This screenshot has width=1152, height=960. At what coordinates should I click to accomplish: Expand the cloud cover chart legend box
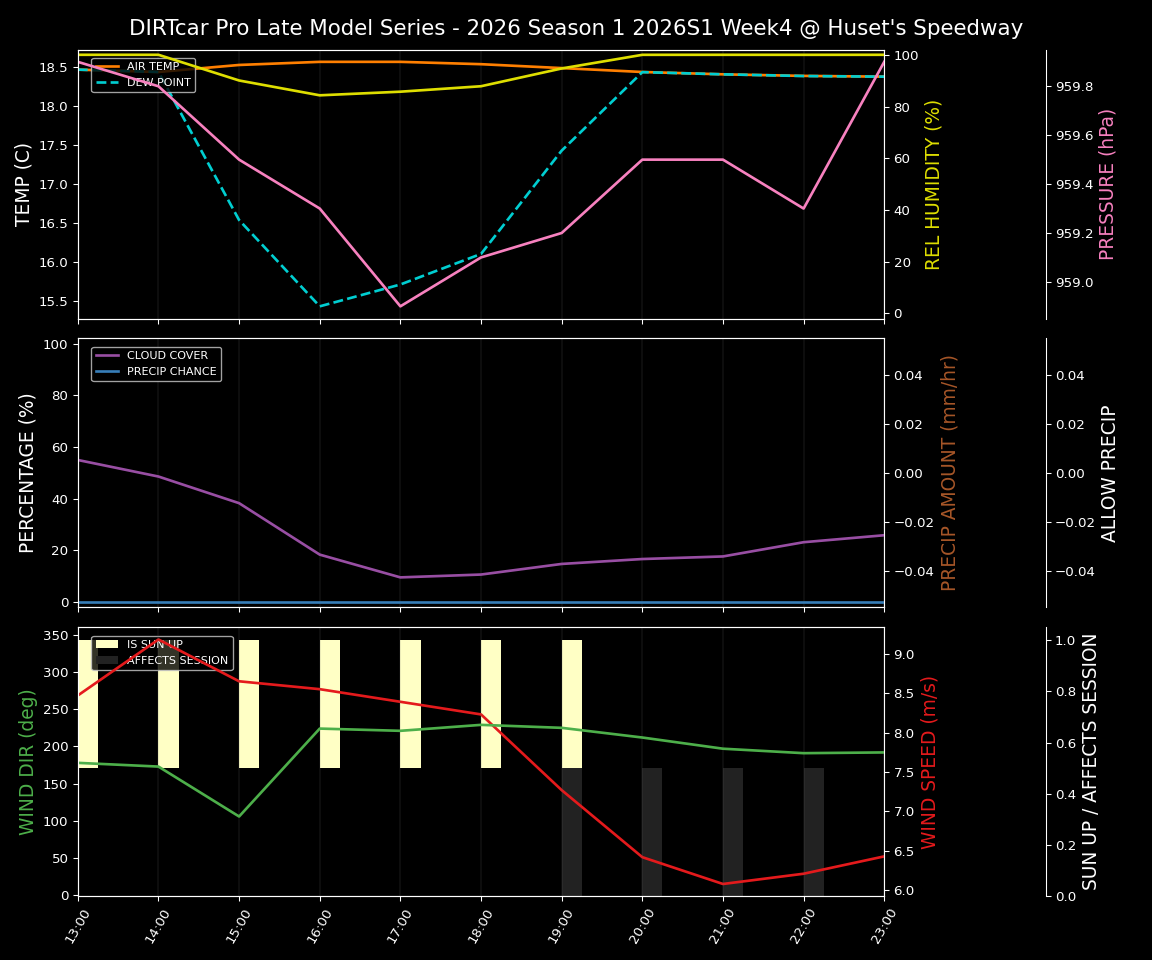pyautogui.click(x=156, y=362)
